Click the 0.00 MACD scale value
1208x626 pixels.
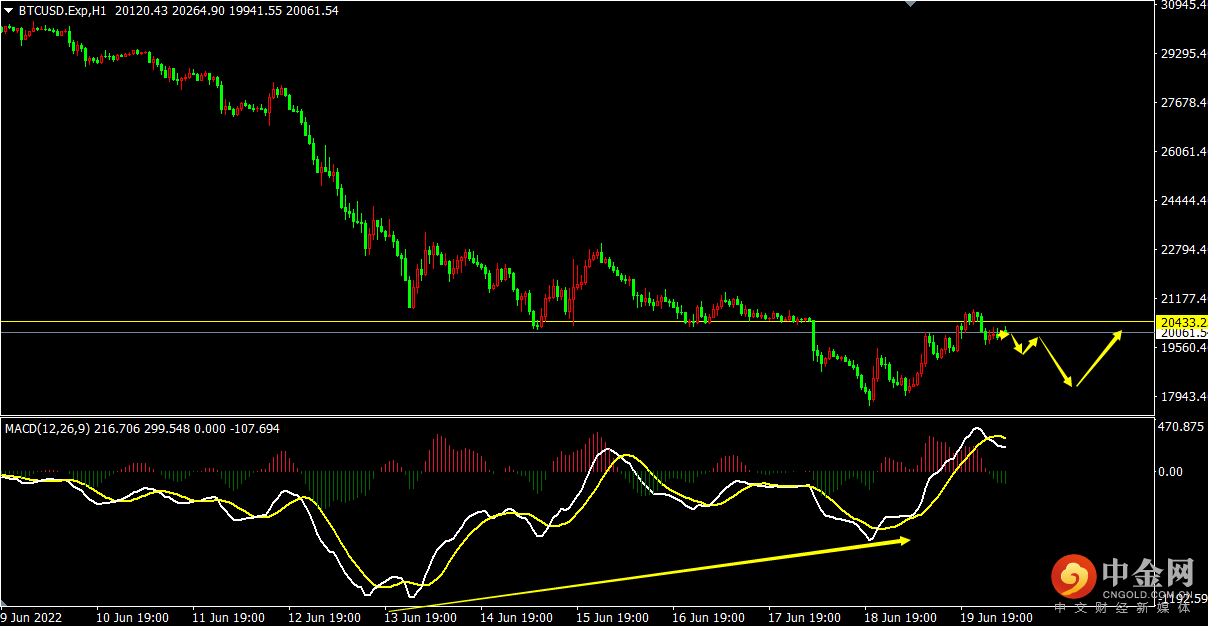coord(1172,471)
